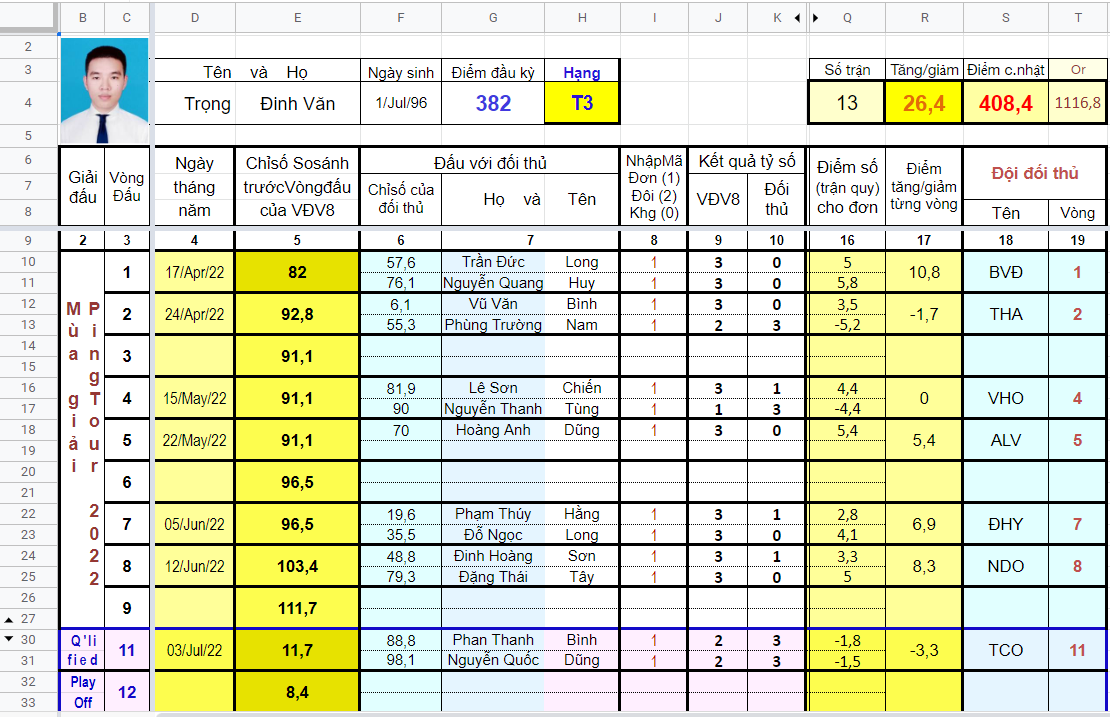The height and width of the screenshot is (717, 1110).
Task: Select column E header
Action: pyautogui.click(x=297, y=18)
